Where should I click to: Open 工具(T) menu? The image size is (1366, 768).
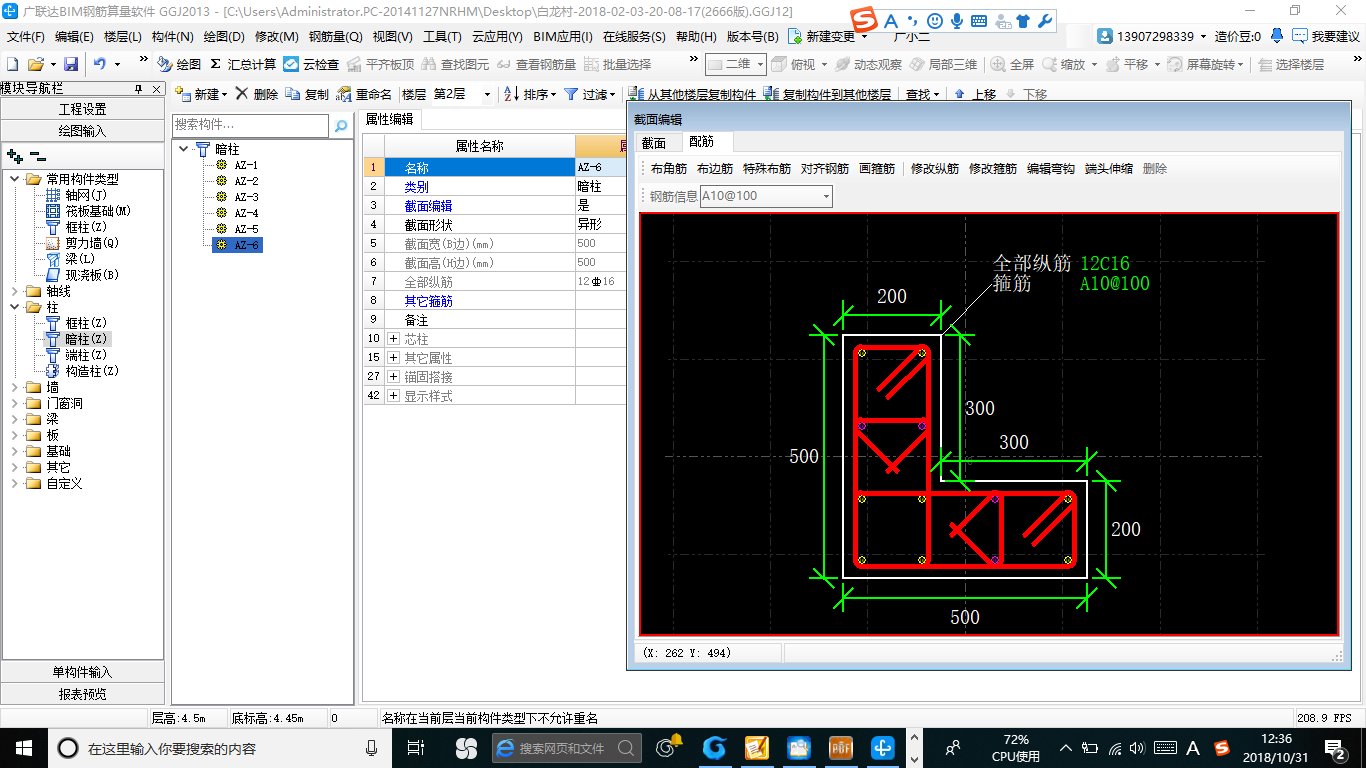pyautogui.click(x=442, y=36)
